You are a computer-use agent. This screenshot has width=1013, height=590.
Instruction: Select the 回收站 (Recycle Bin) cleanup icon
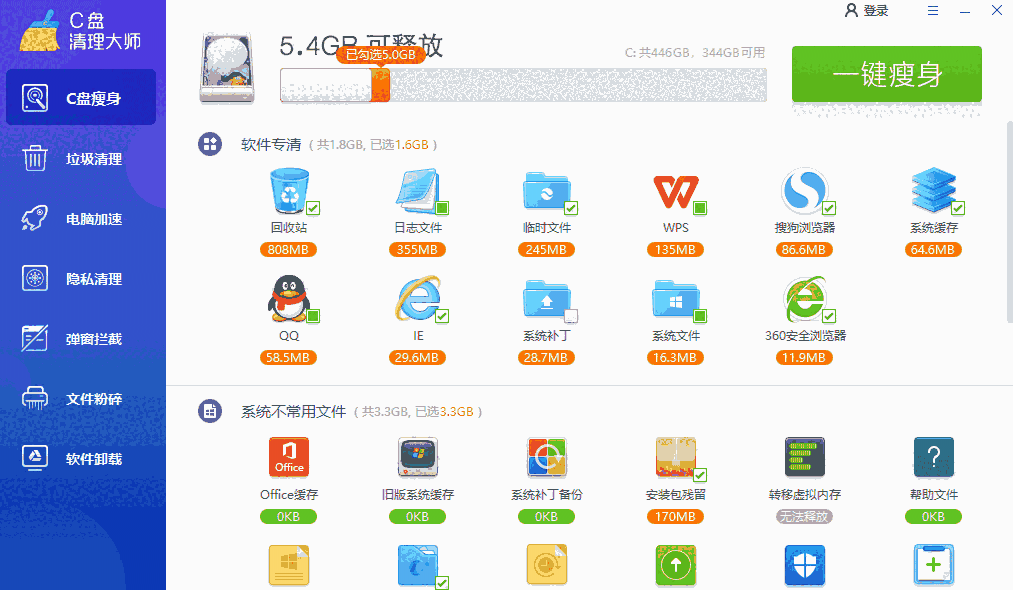click(x=288, y=195)
